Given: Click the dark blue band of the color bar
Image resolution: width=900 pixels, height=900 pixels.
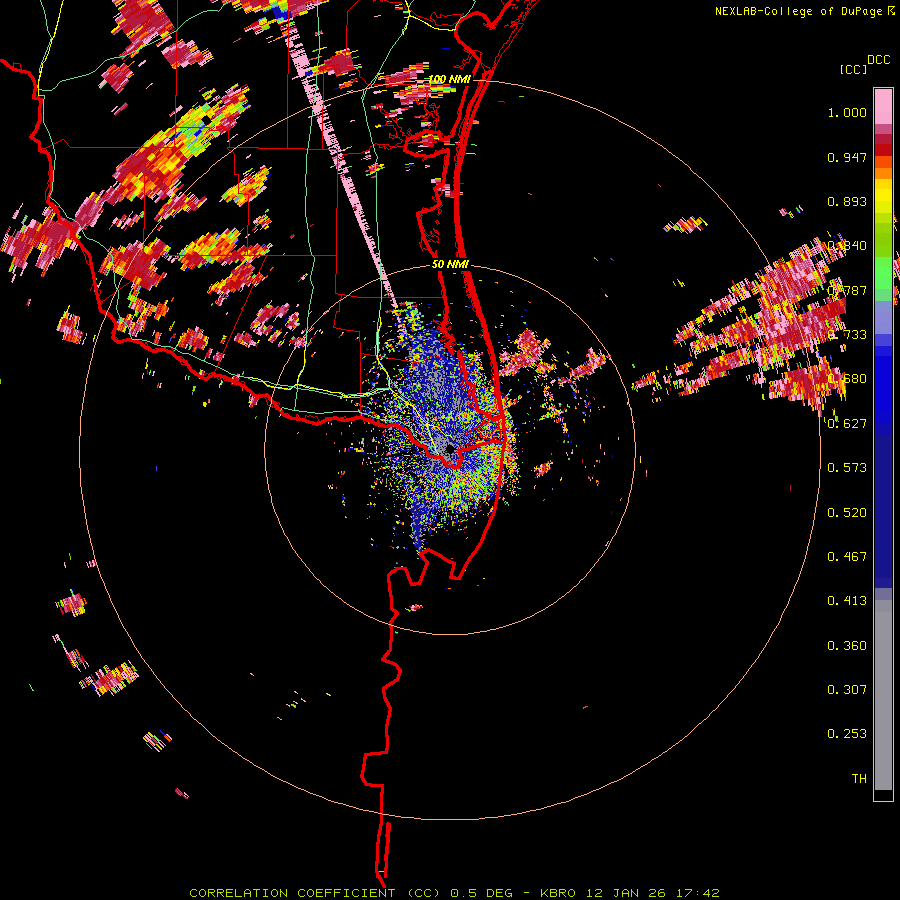Looking at the screenshot, I should [x=883, y=511].
